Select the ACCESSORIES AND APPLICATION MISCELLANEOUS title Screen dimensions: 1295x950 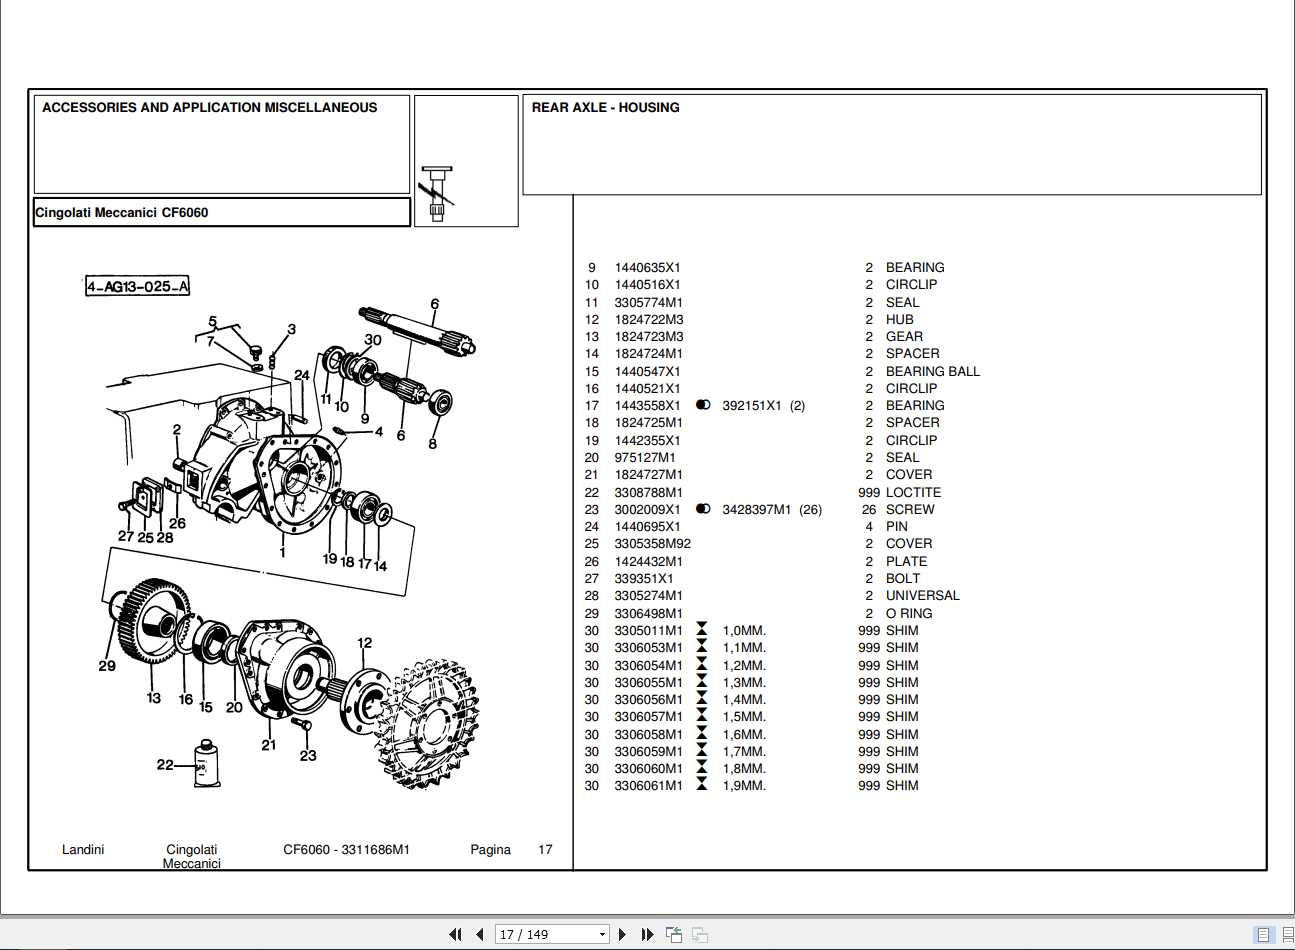pos(209,107)
